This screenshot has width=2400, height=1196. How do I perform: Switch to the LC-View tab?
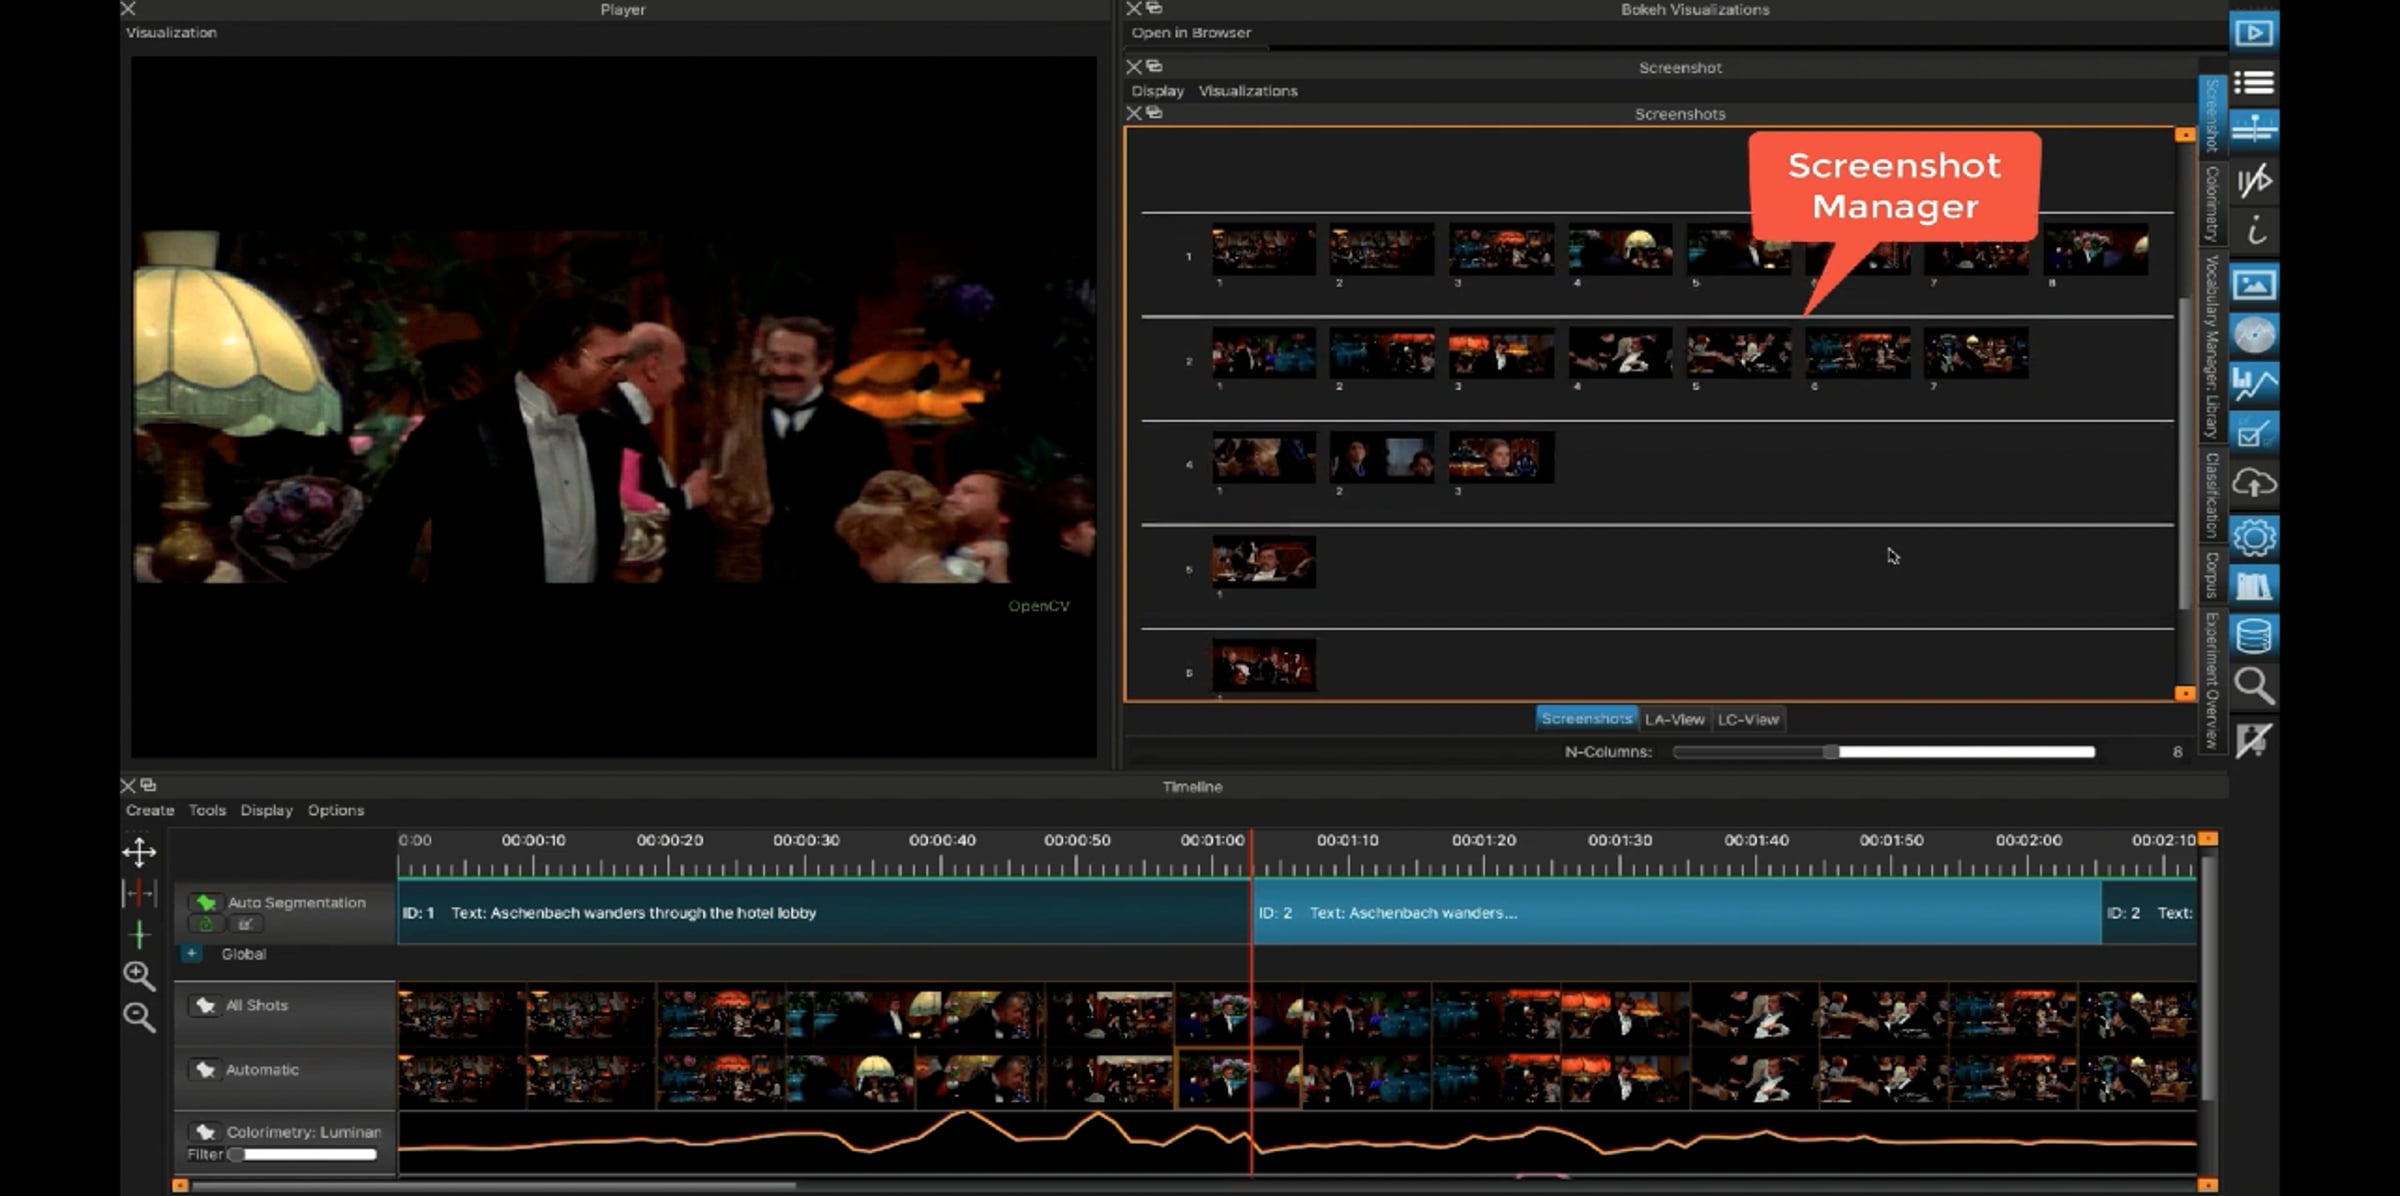coord(1748,719)
